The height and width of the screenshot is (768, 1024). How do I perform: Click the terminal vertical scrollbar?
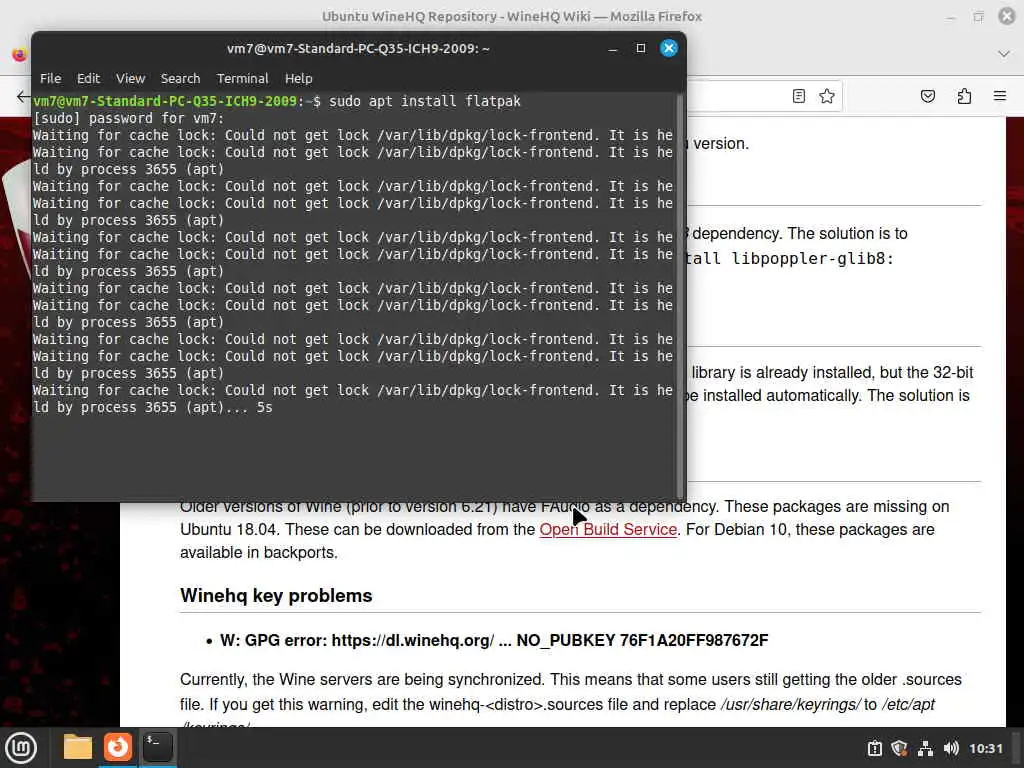(x=680, y=295)
